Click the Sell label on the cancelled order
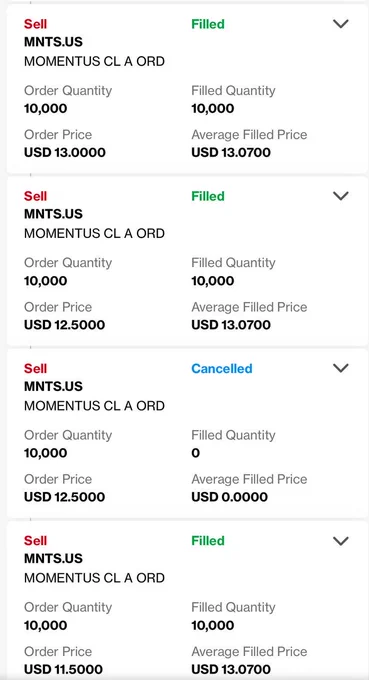369x680 pixels. coord(35,369)
